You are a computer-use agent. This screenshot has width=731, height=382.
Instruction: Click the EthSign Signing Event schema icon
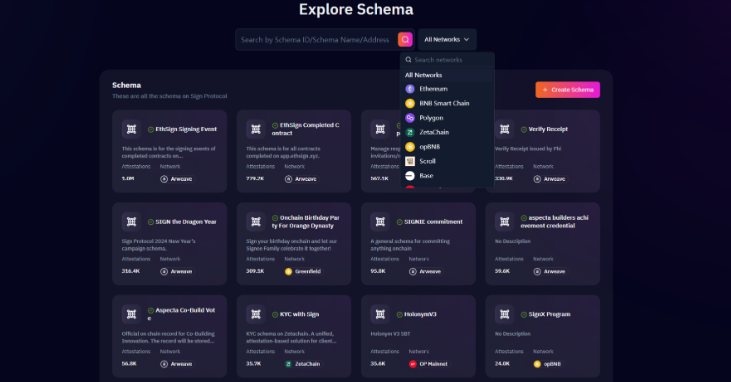131,129
